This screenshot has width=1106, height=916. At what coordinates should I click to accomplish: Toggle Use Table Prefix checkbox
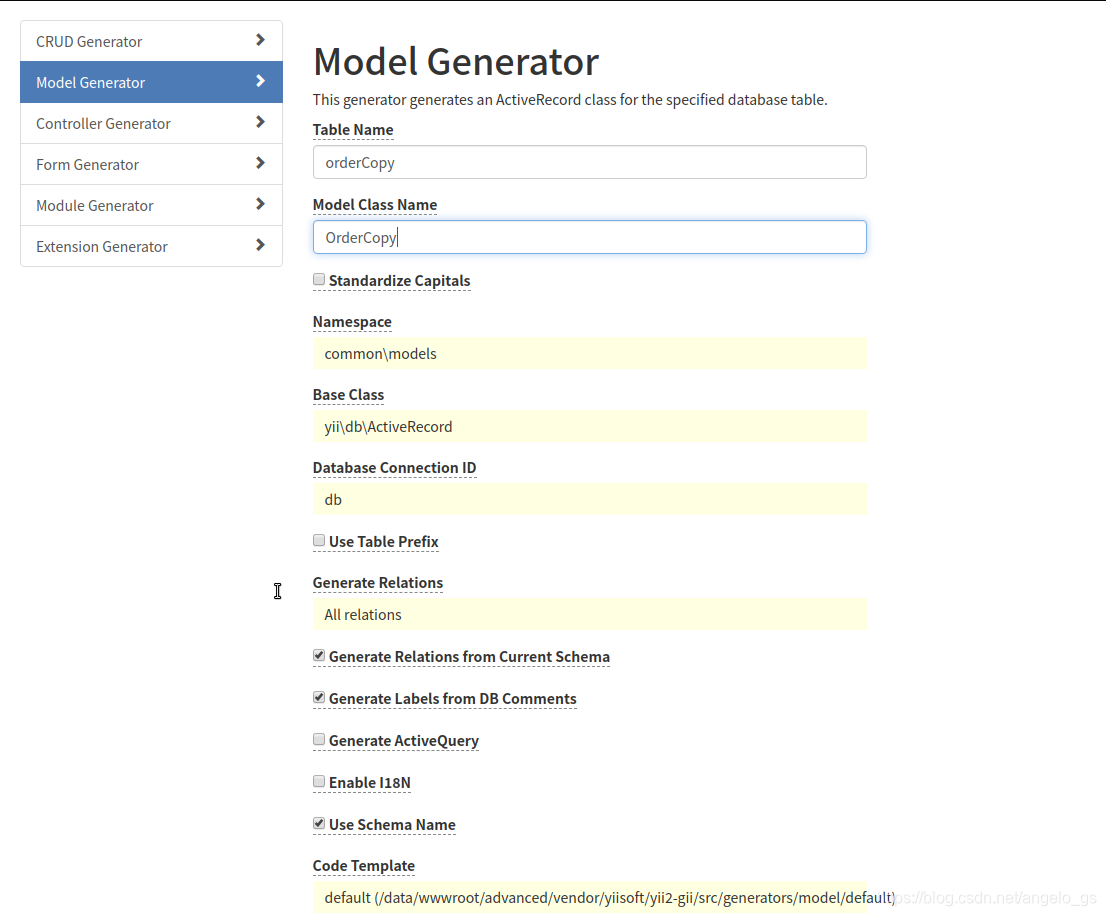[x=319, y=541]
